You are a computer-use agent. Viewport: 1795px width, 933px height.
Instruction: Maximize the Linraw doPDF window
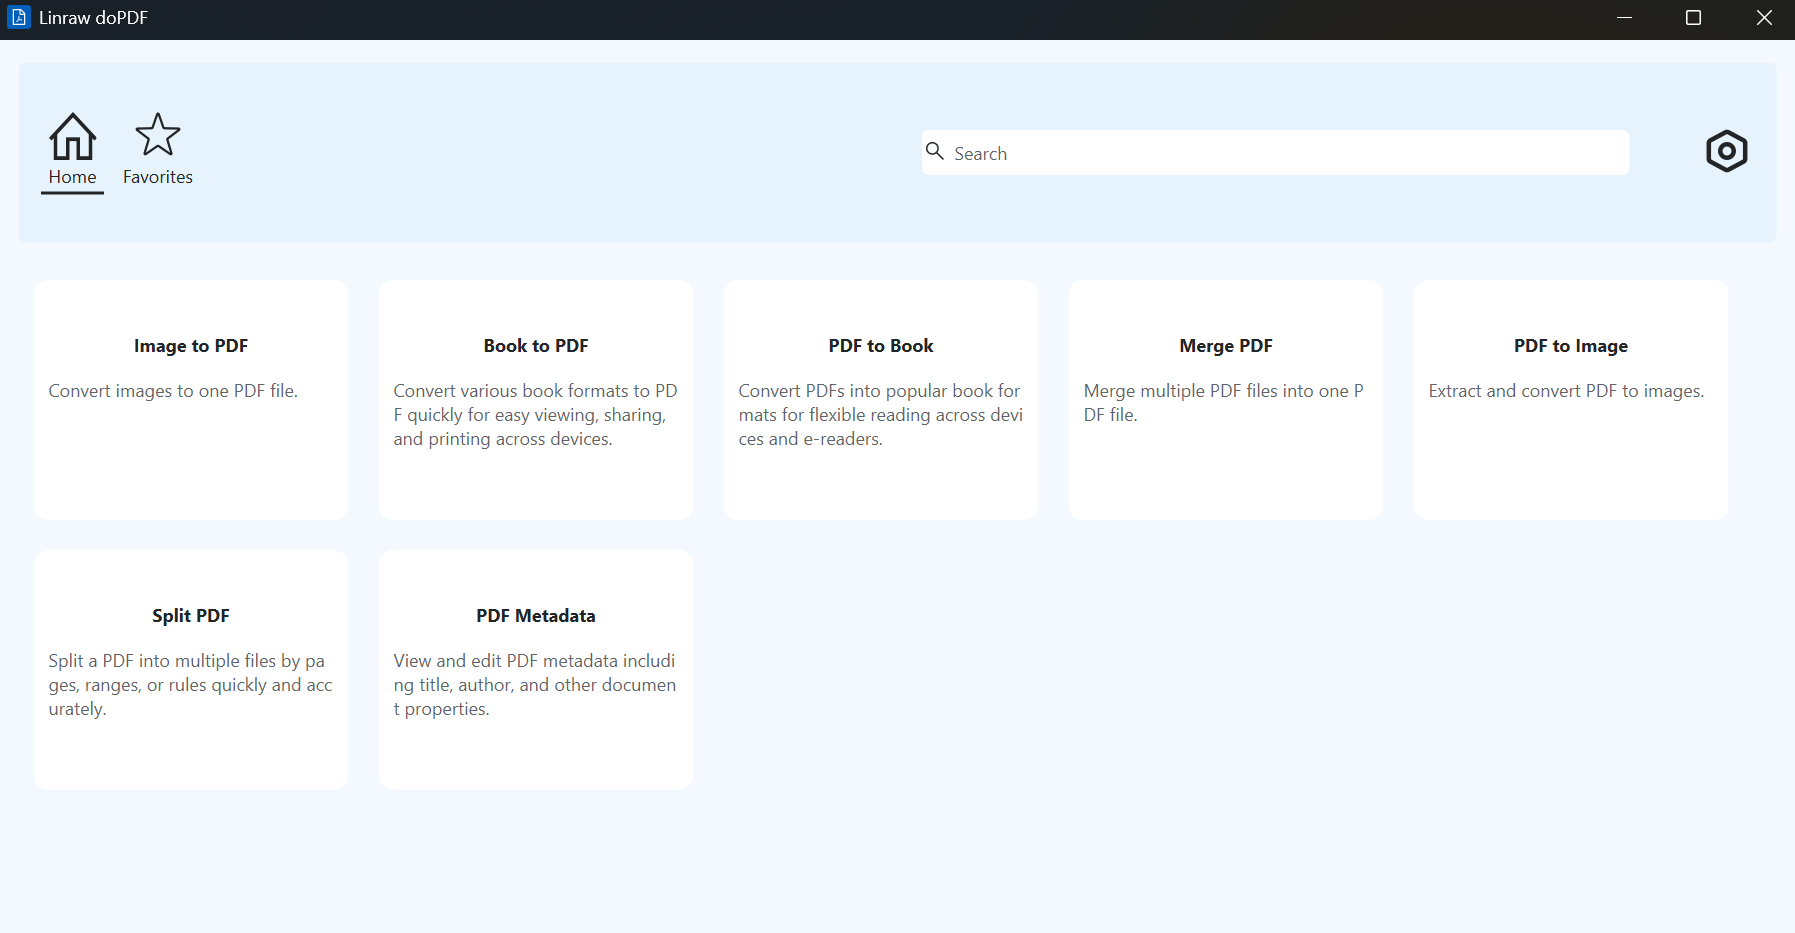1693,18
